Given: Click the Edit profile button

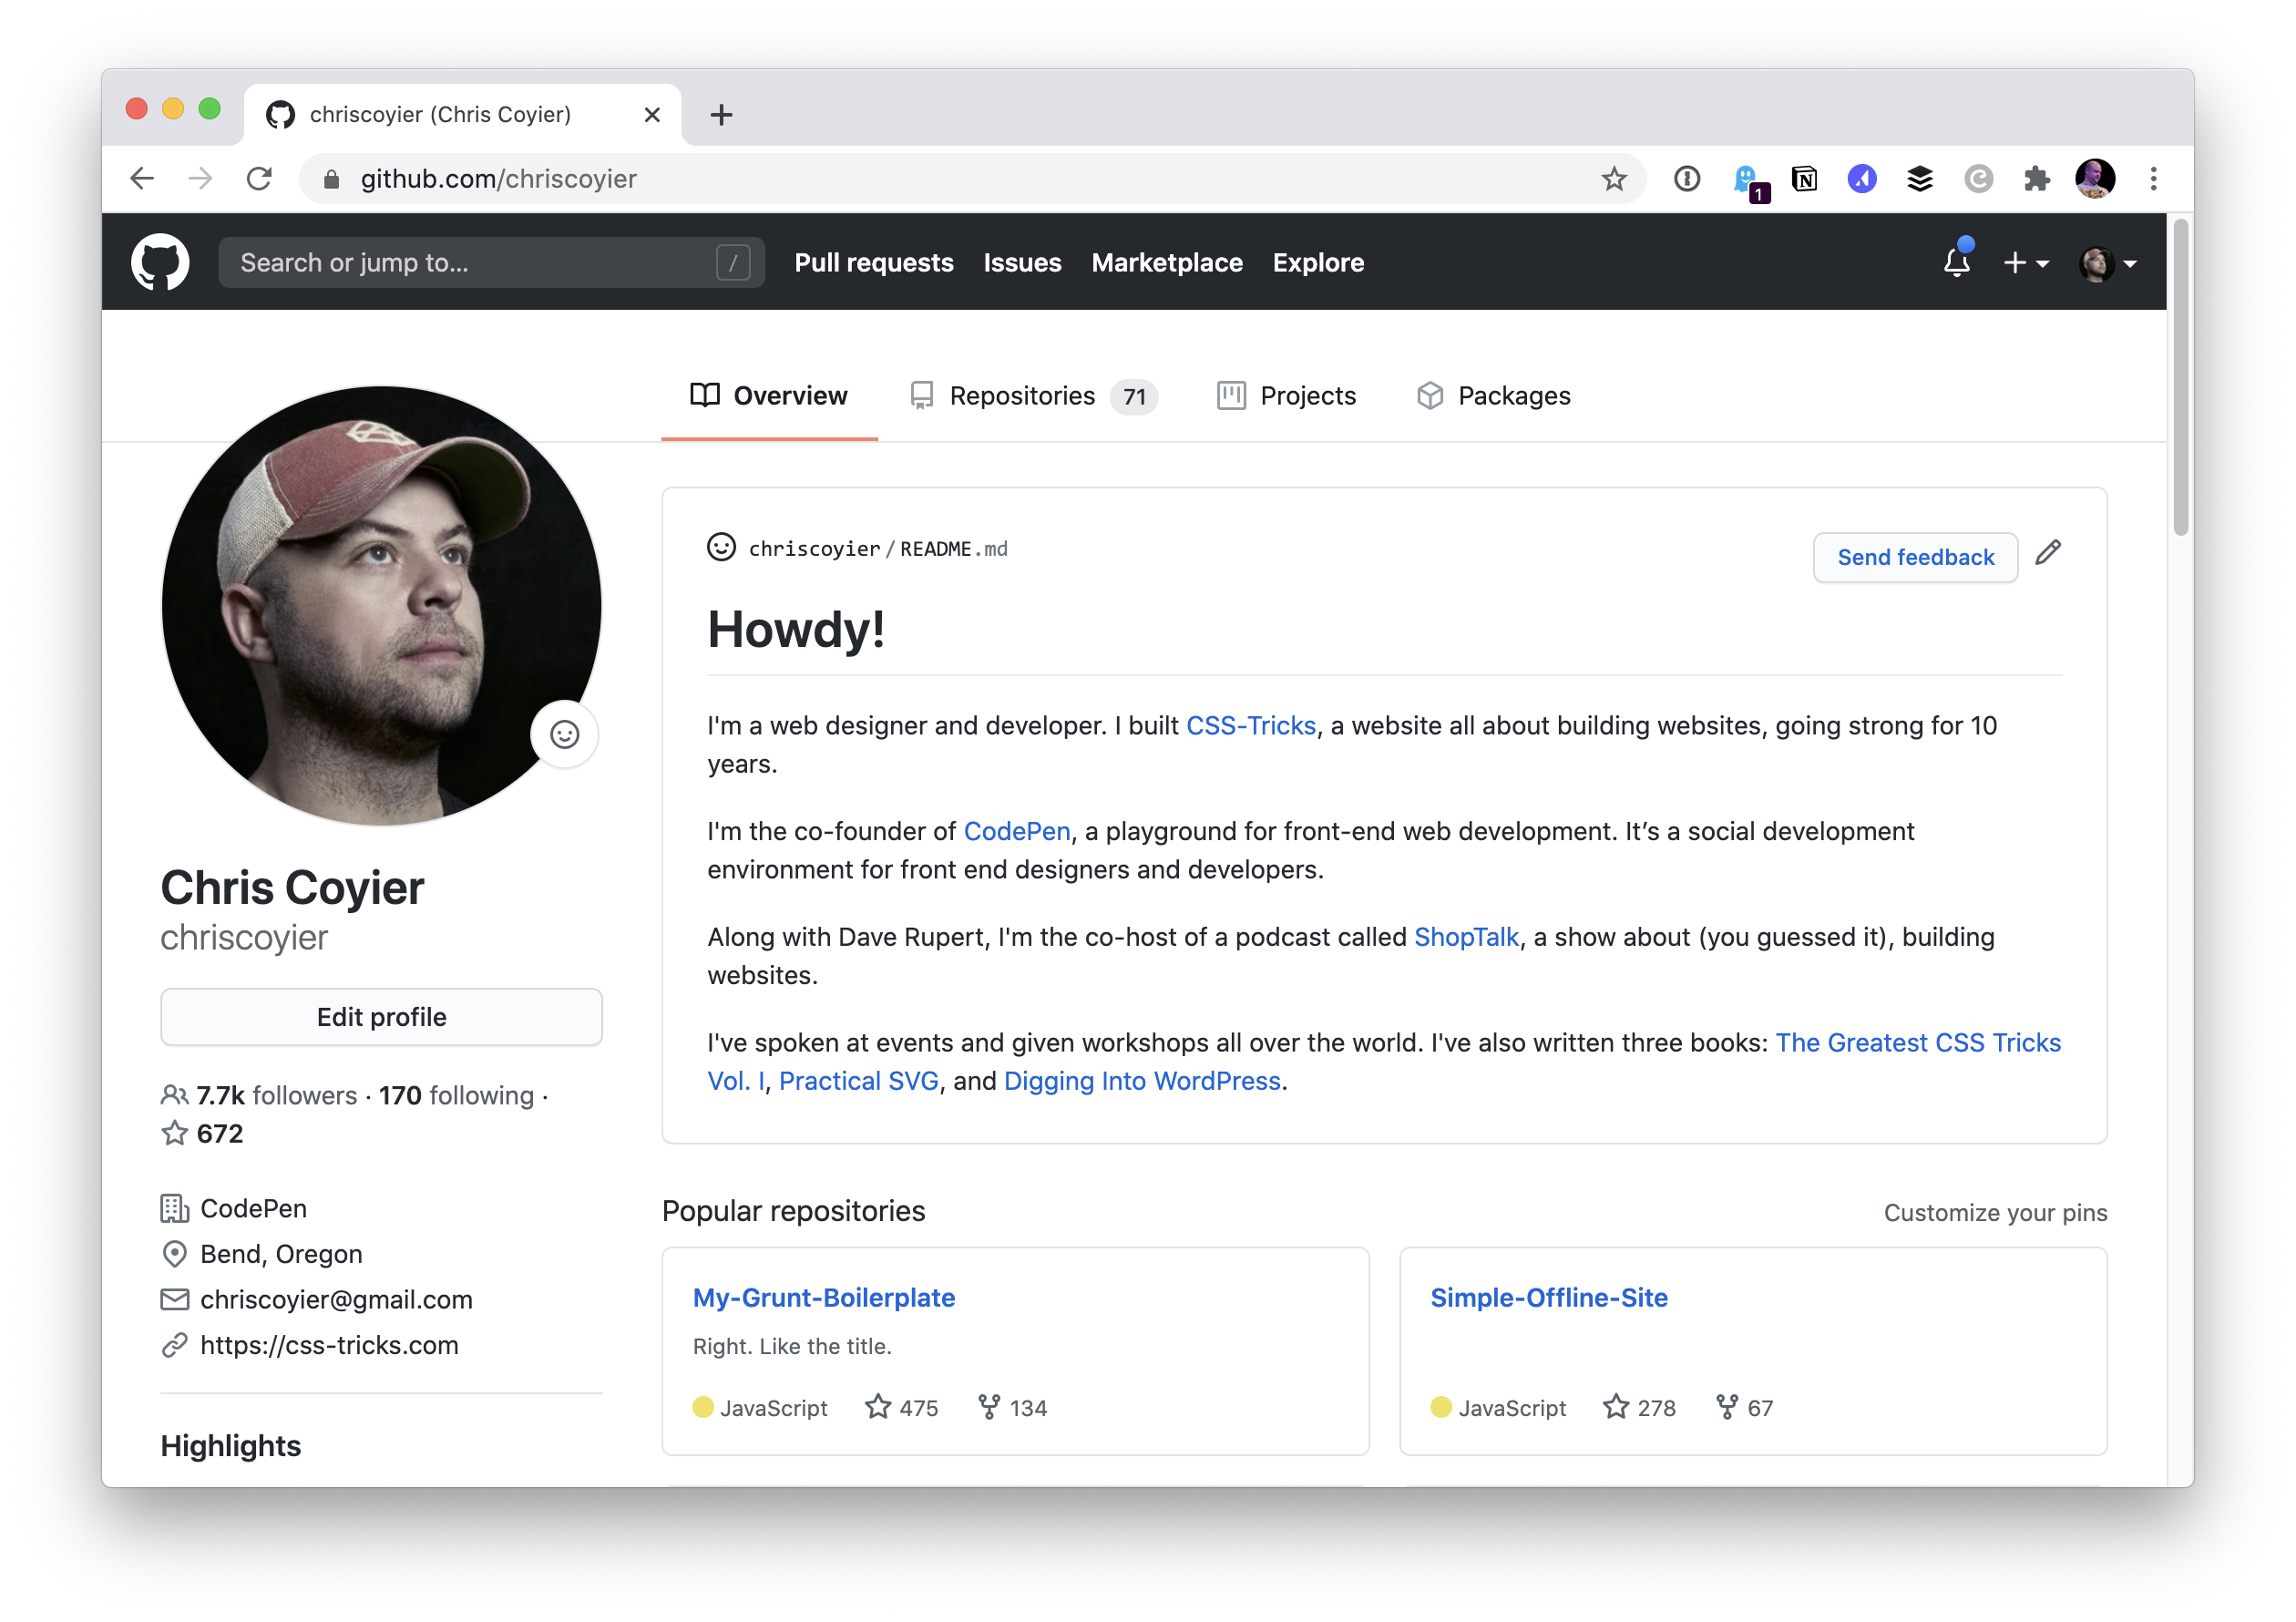Looking at the screenshot, I should point(381,1014).
